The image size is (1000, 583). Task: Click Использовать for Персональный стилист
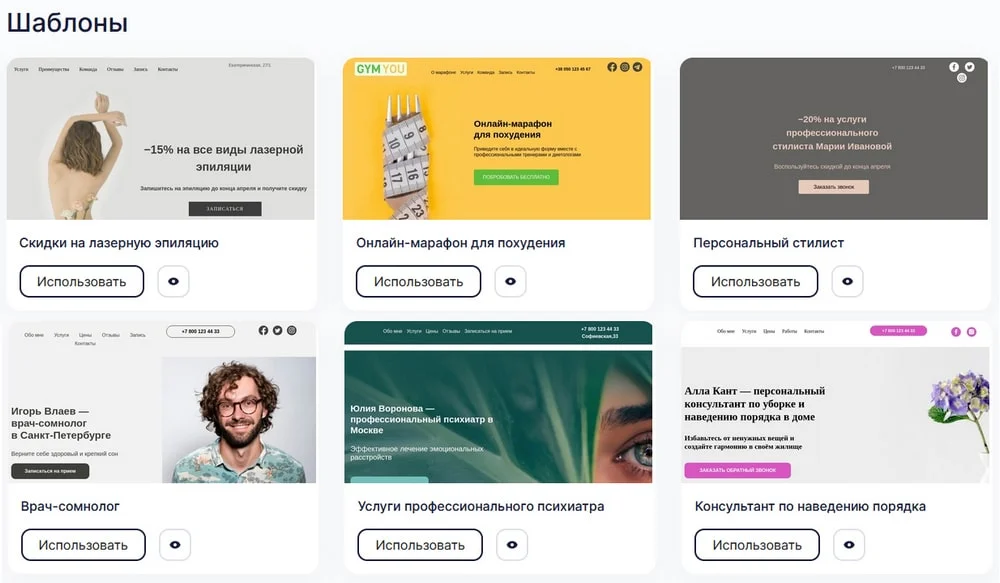pyautogui.click(x=756, y=281)
